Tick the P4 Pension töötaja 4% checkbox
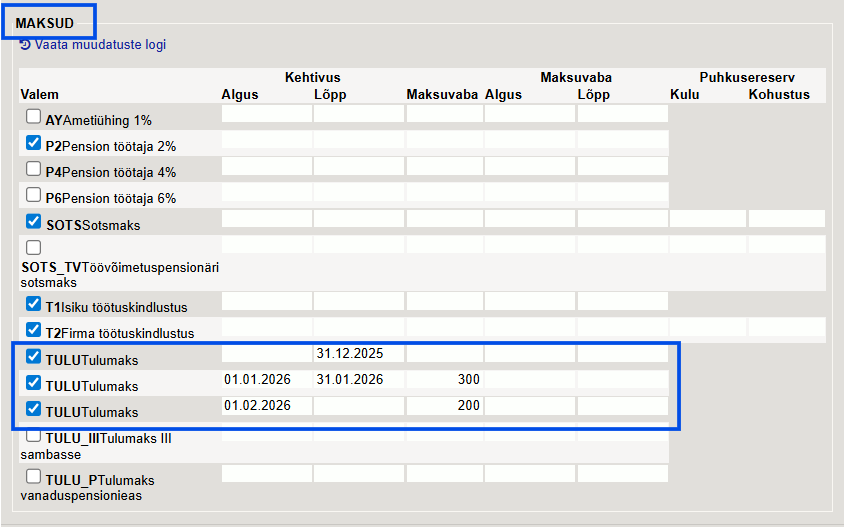Image resolution: width=844 pixels, height=527 pixels. (34, 169)
